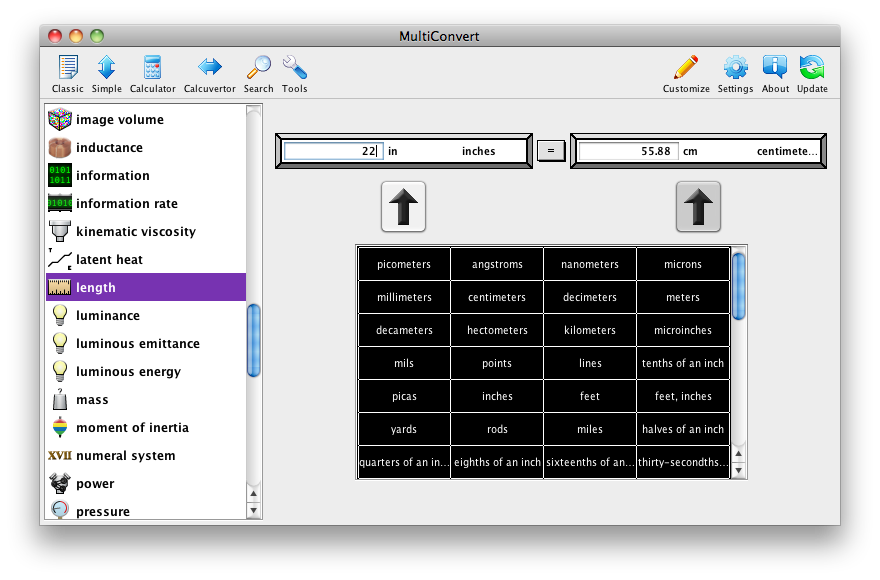
Task: Open the About info icon
Action: (x=775, y=74)
